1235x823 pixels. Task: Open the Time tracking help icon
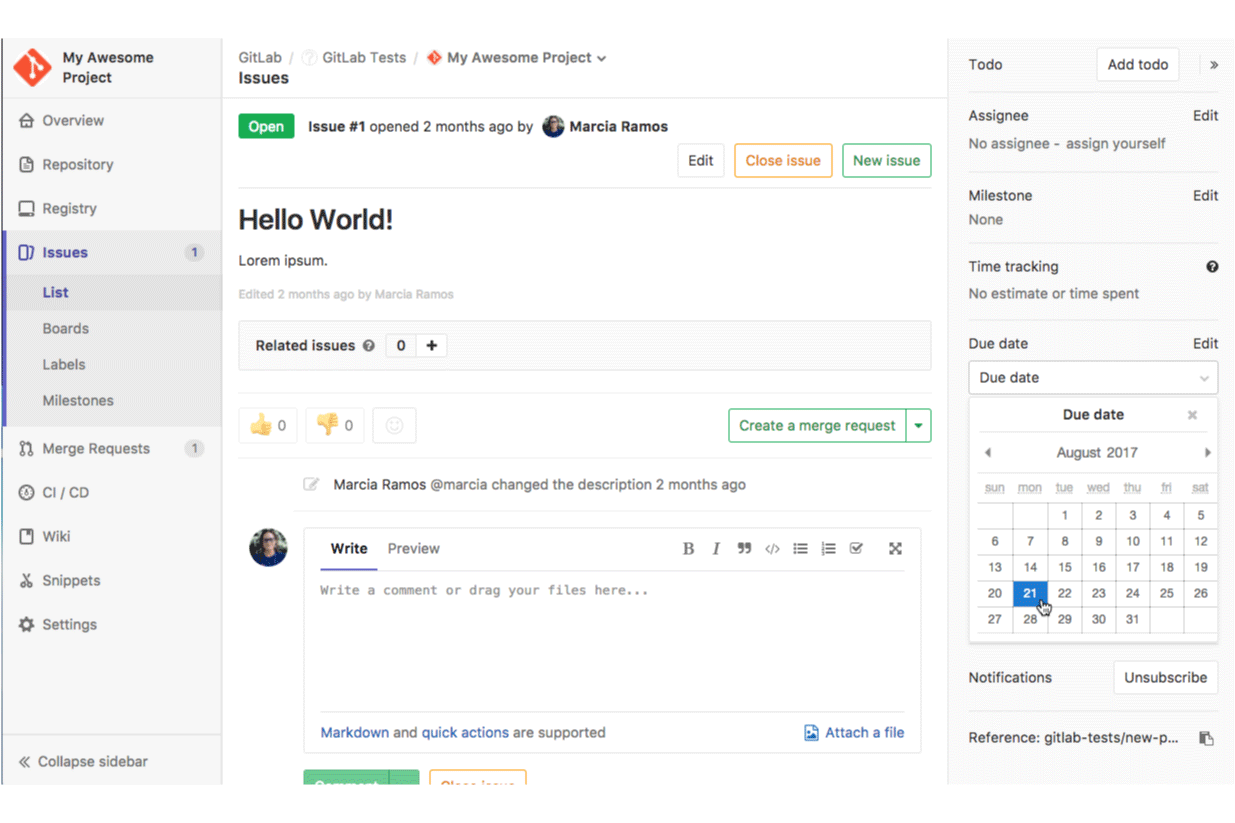click(x=1212, y=267)
